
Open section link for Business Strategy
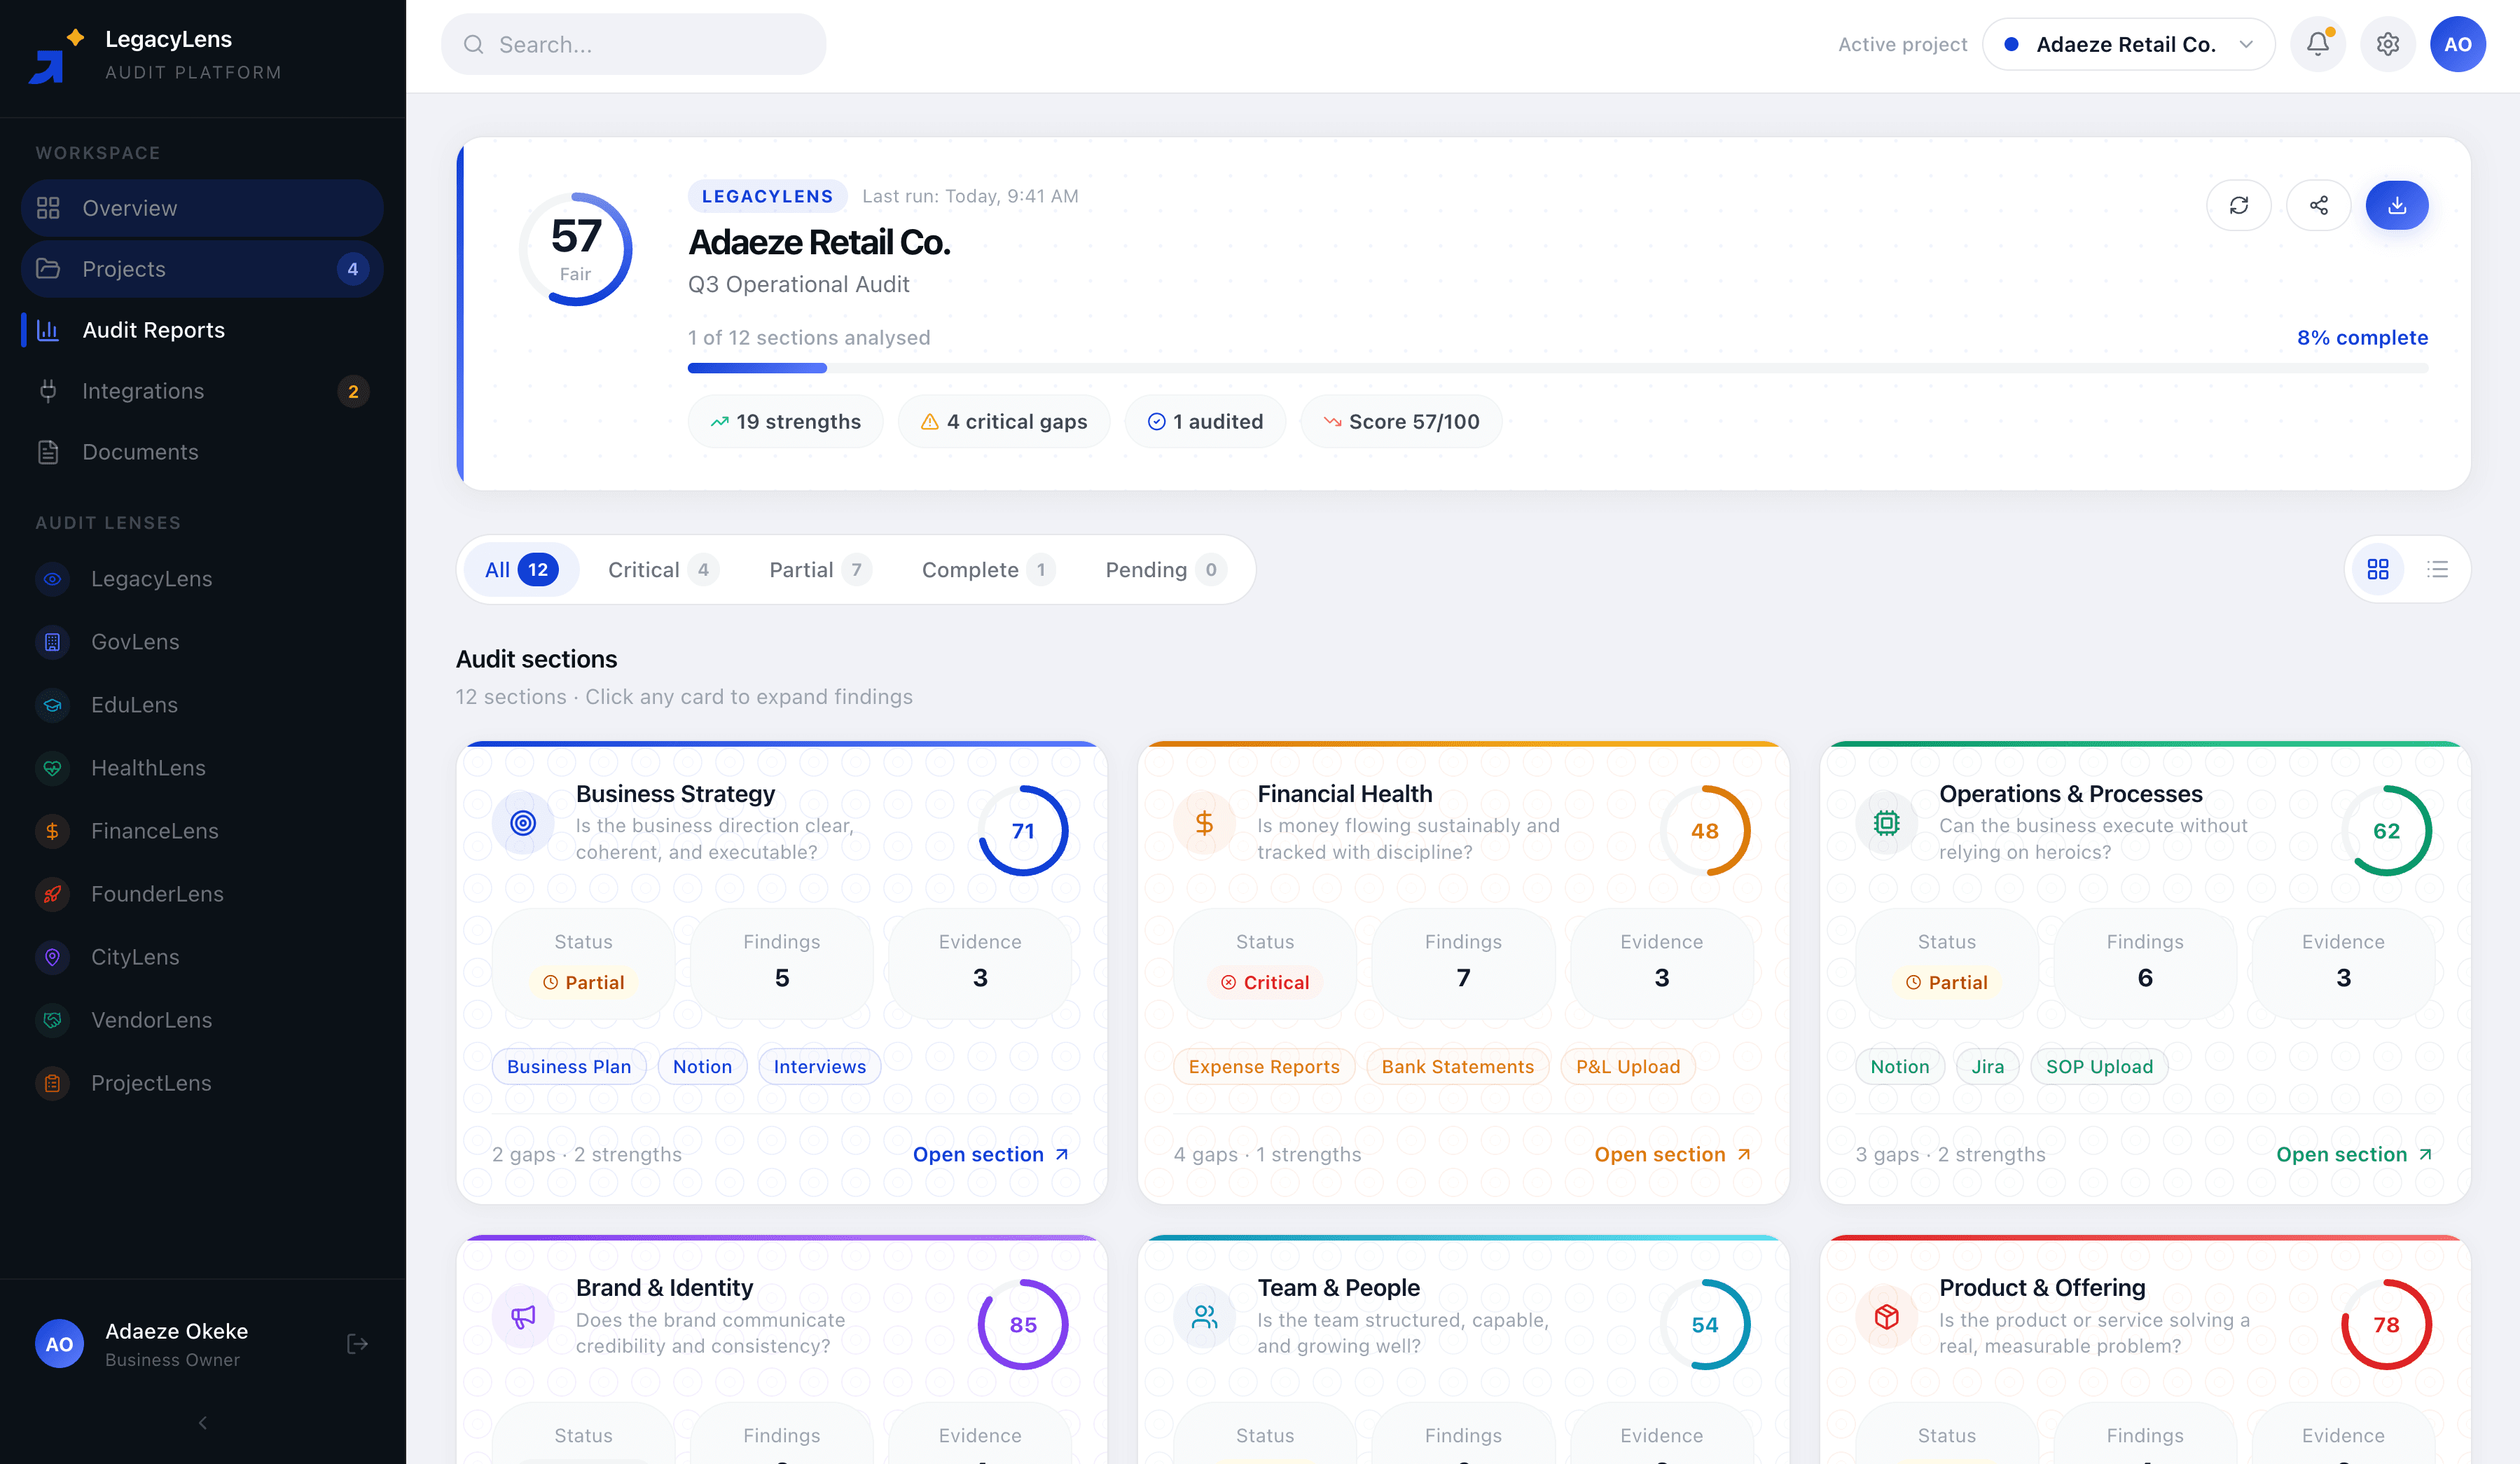(991, 1154)
